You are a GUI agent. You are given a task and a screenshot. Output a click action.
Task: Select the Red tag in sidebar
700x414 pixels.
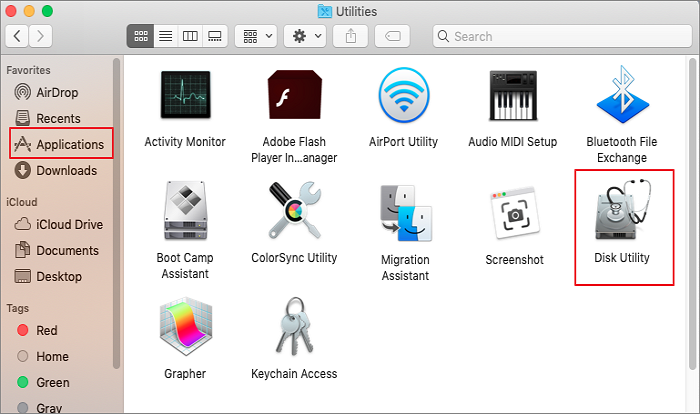pyautogui.click(x=48, y=330)
